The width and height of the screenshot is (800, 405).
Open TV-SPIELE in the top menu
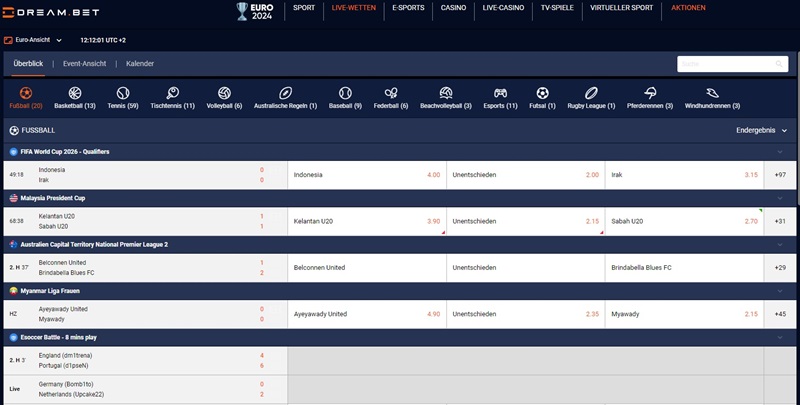[557, 8]
